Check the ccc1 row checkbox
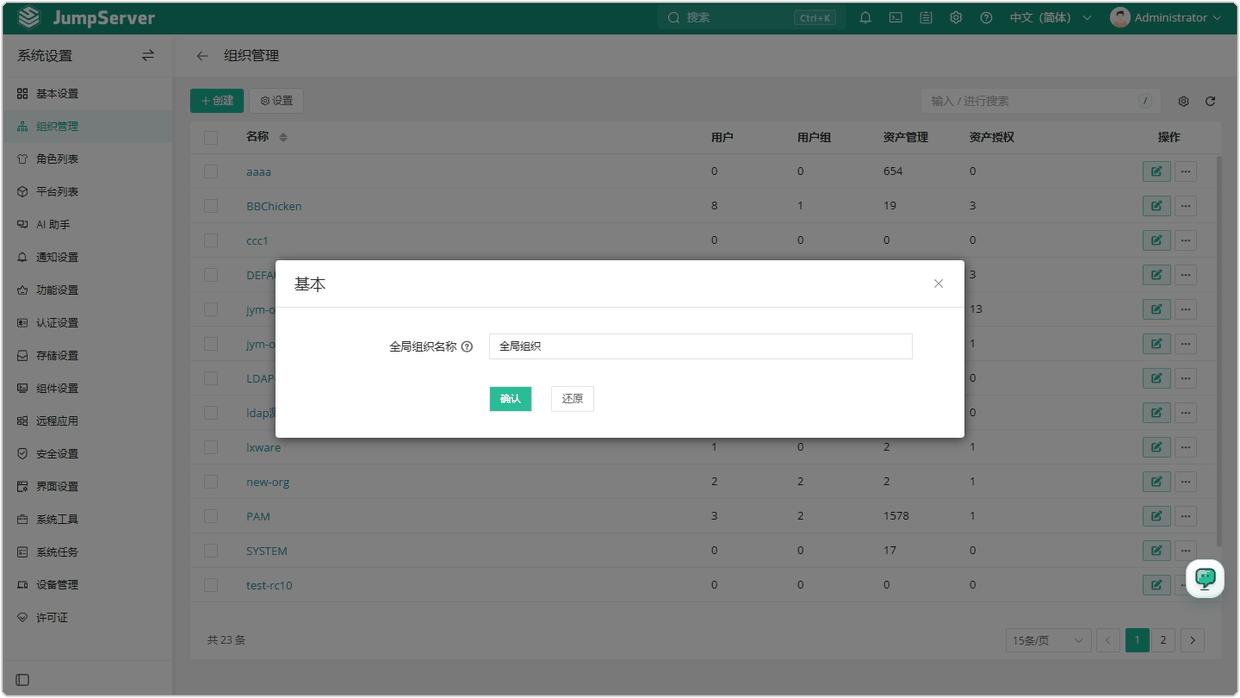The image size is (1240, 698). (x=211, y=241)
